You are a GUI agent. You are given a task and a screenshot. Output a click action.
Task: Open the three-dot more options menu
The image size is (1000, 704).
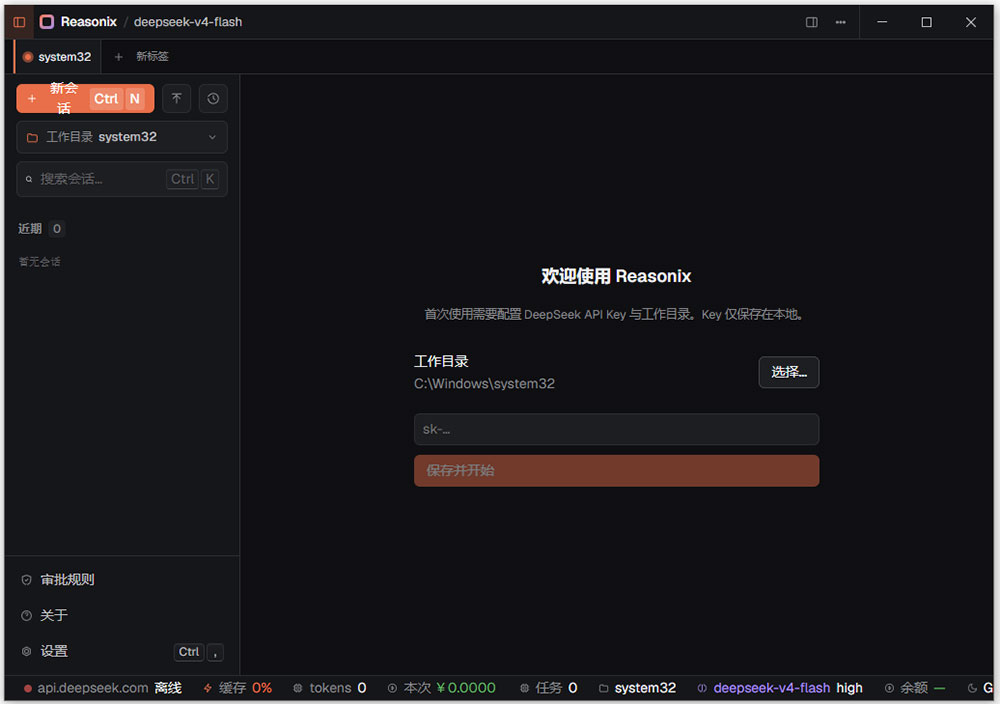point(841,22)
